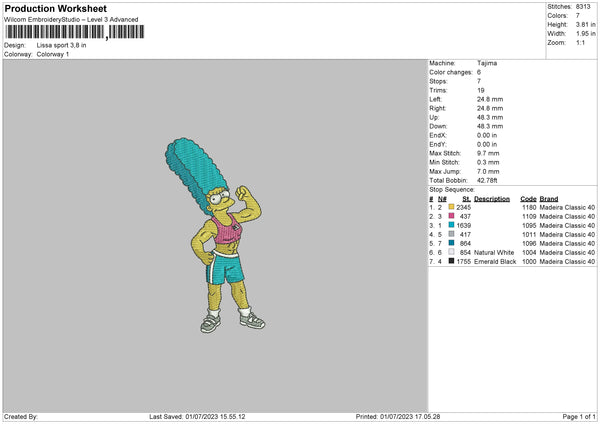Click the 'Emerald Black' description
Image resolution: width=600 pixels, height=424 pixels.
(495, 262)
